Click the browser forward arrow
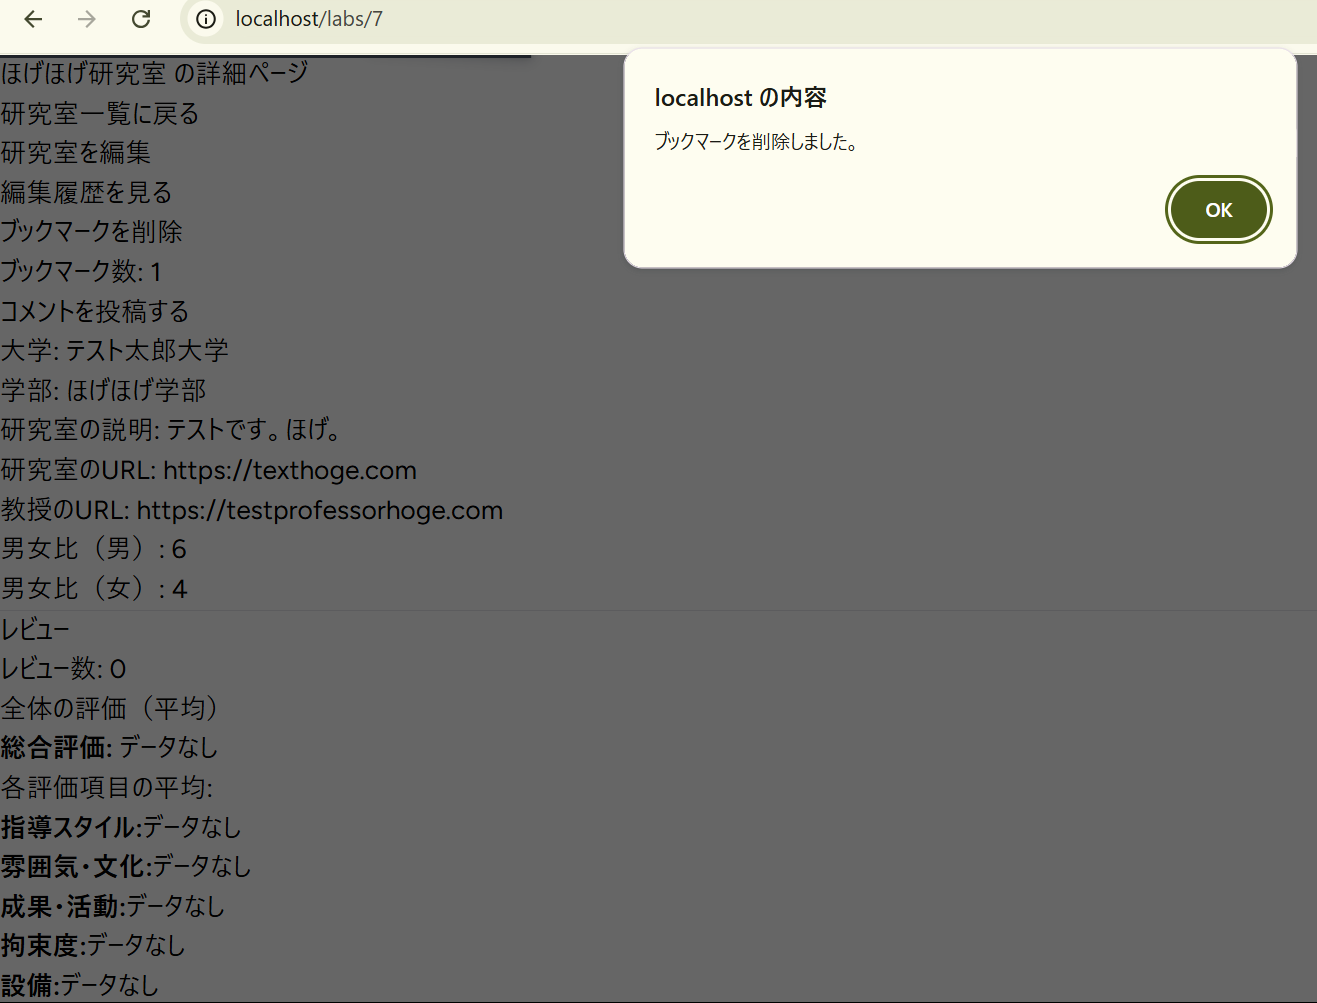The width and height of the screenshot is (1317, 1003). (87, 19)
